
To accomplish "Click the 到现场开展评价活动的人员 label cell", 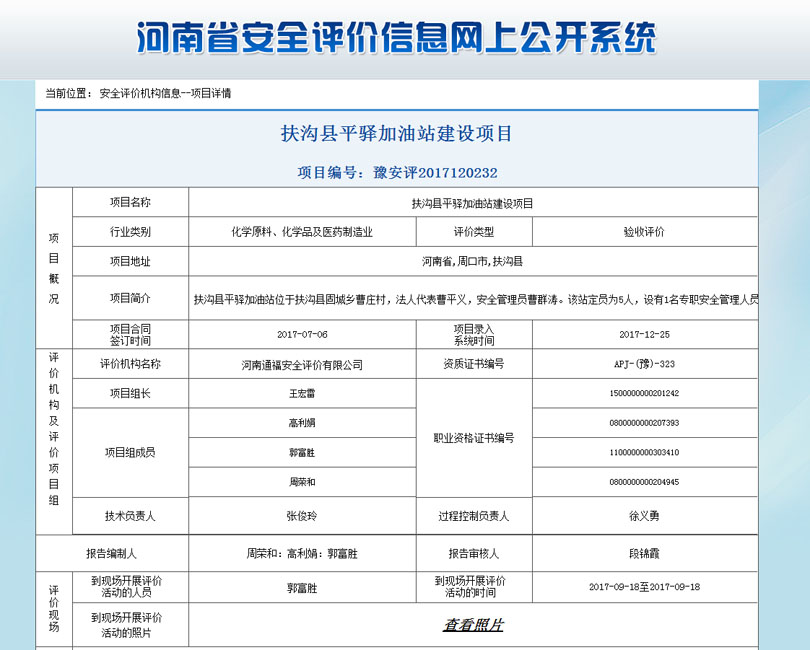I will 130,587.
